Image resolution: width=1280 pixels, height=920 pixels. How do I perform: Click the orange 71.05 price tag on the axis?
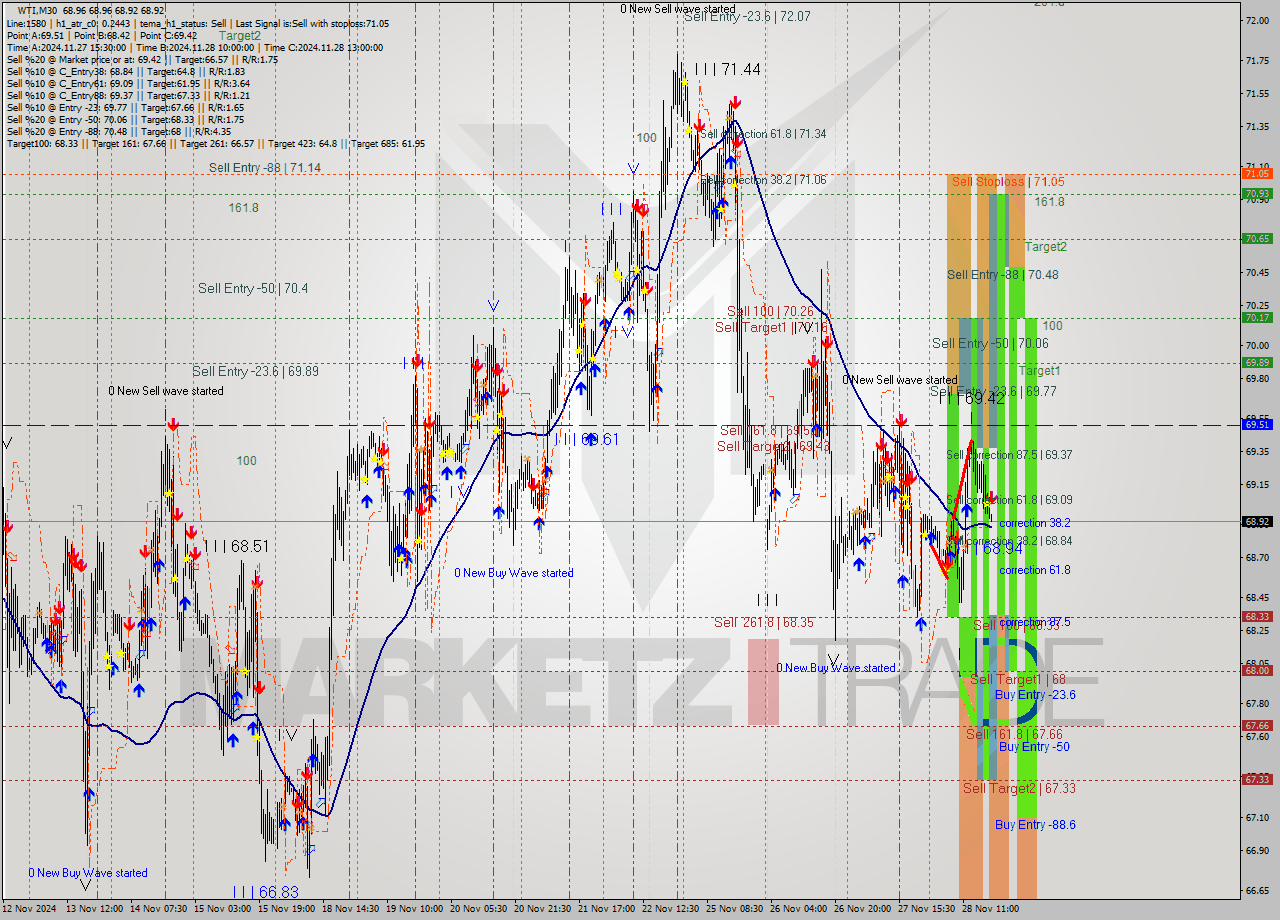pyautogui.click(x=1257, y=173)
